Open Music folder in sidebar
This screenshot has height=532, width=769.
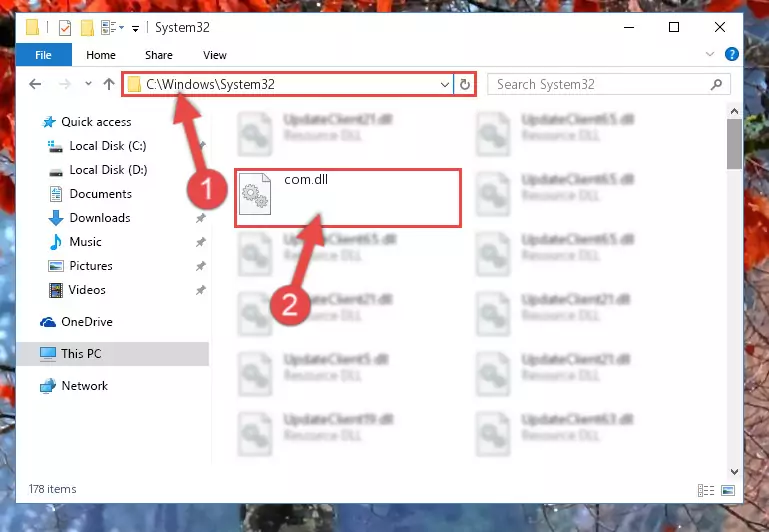(85, 242)
